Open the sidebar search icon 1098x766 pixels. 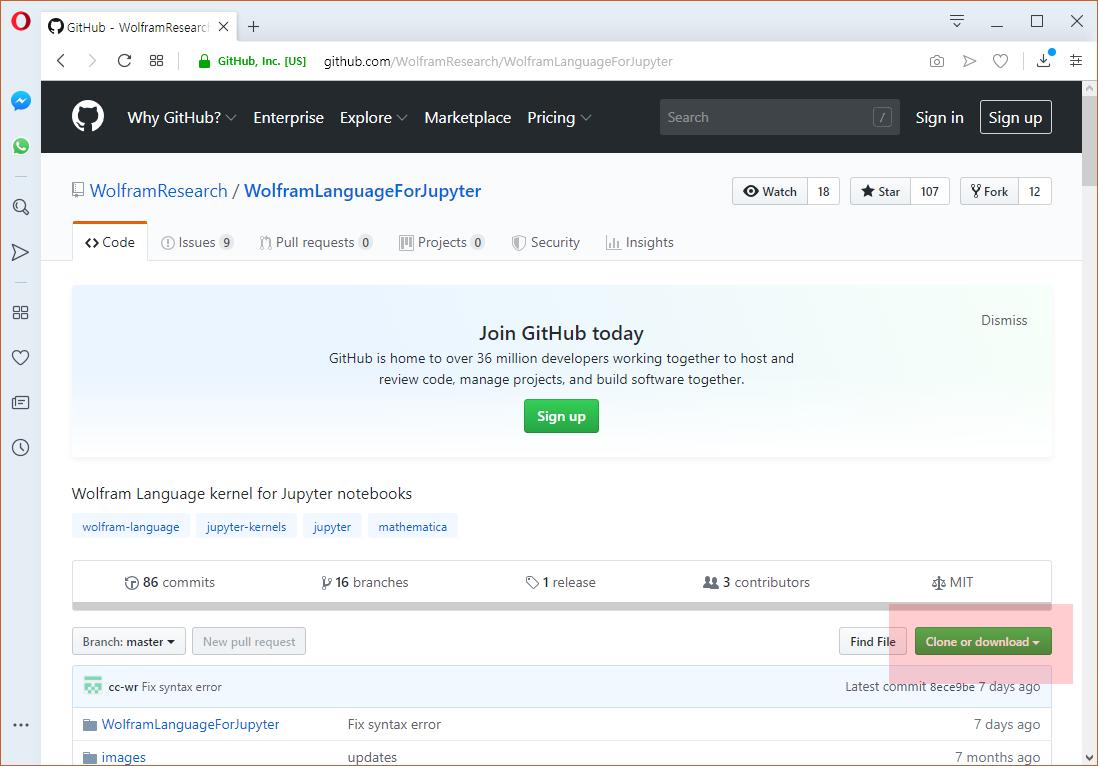(x=21, y=207)
